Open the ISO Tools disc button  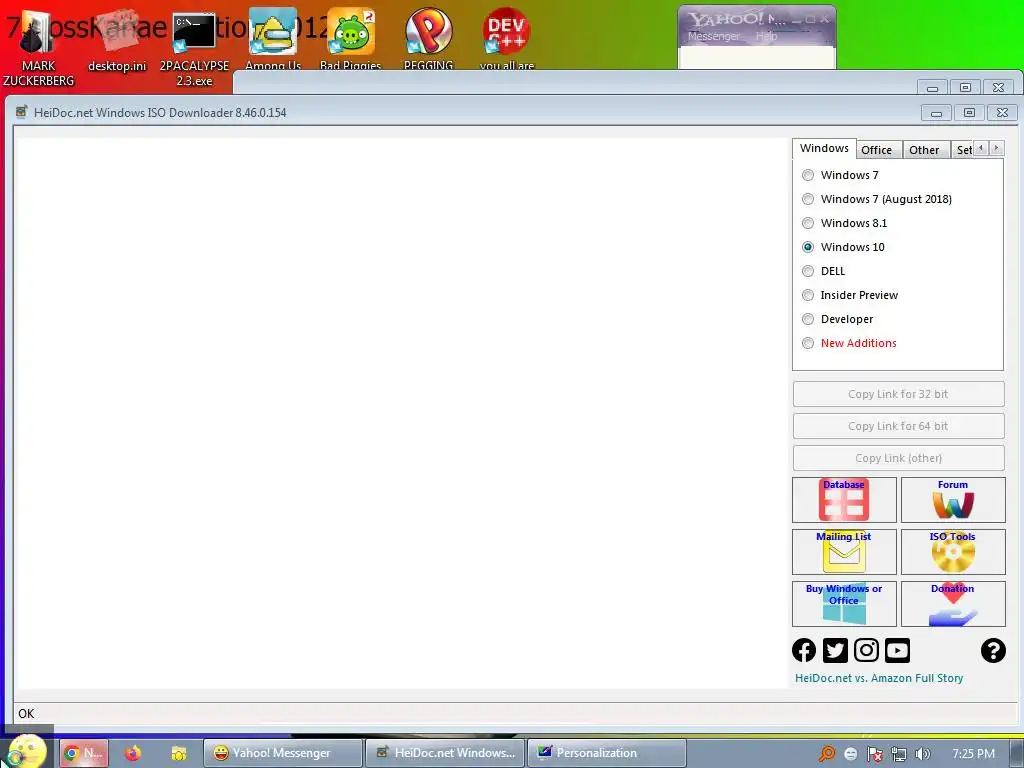coord(953,552)
